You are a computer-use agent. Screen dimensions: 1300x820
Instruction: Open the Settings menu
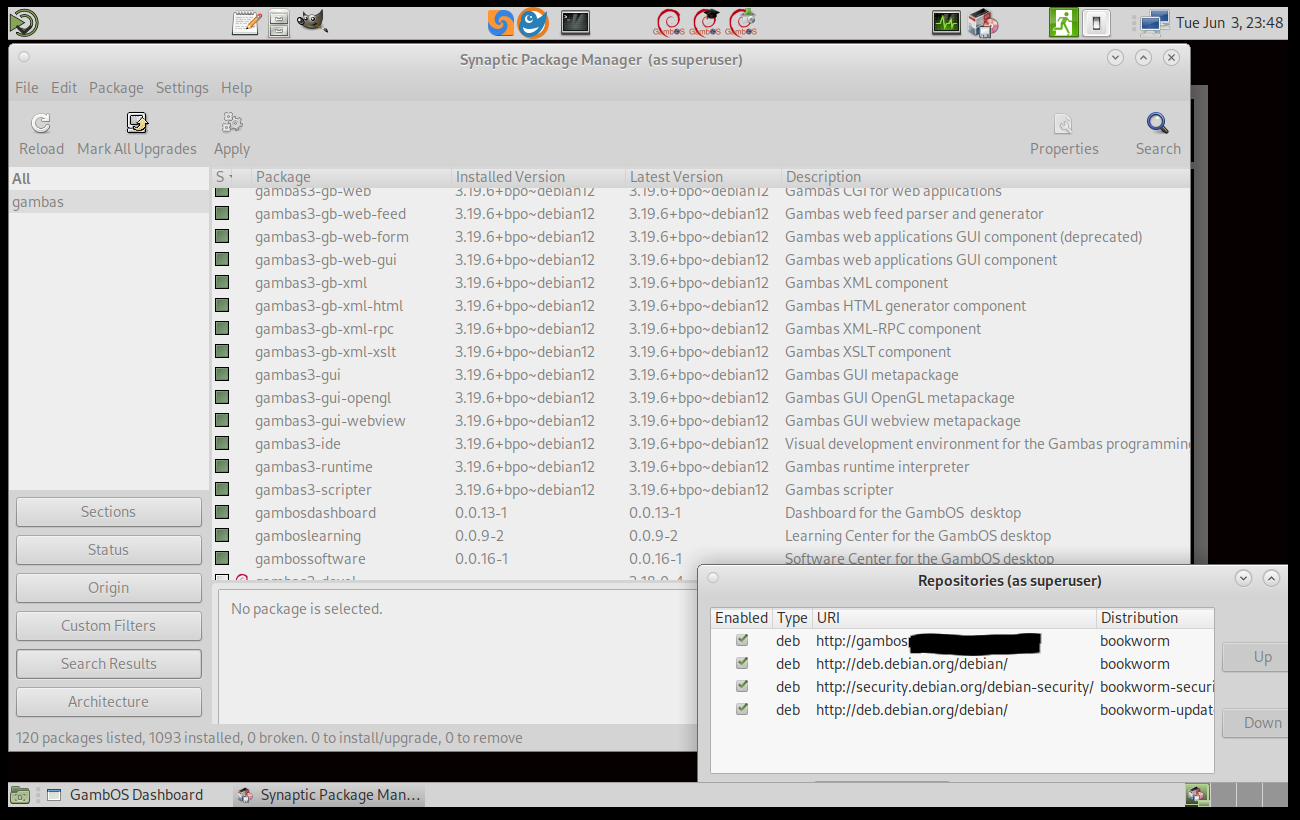coord(182,88)
